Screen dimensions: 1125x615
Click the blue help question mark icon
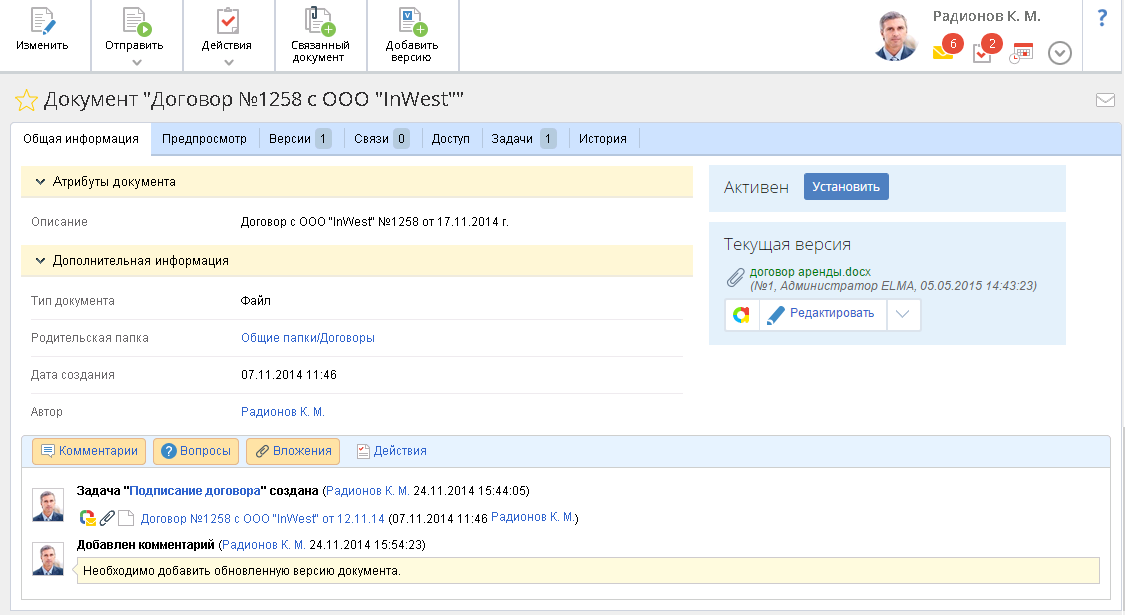click(x=1102, y=17)
